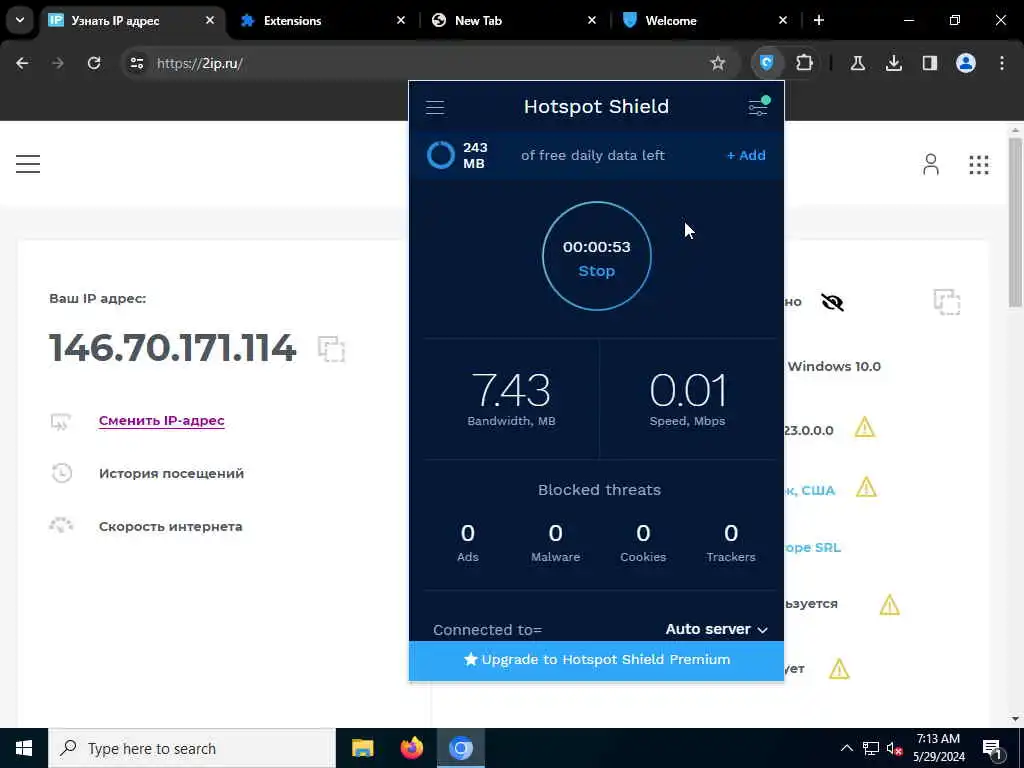Launch Firefox from the taskbar
Image resolution: width=1024 pixels, height=768 pixels.
(x=411, y=748)
